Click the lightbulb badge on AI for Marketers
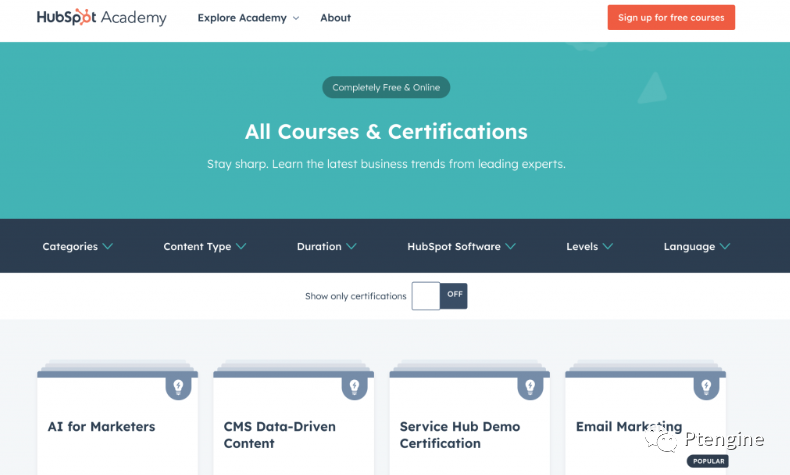 click(x=178, y=387)
